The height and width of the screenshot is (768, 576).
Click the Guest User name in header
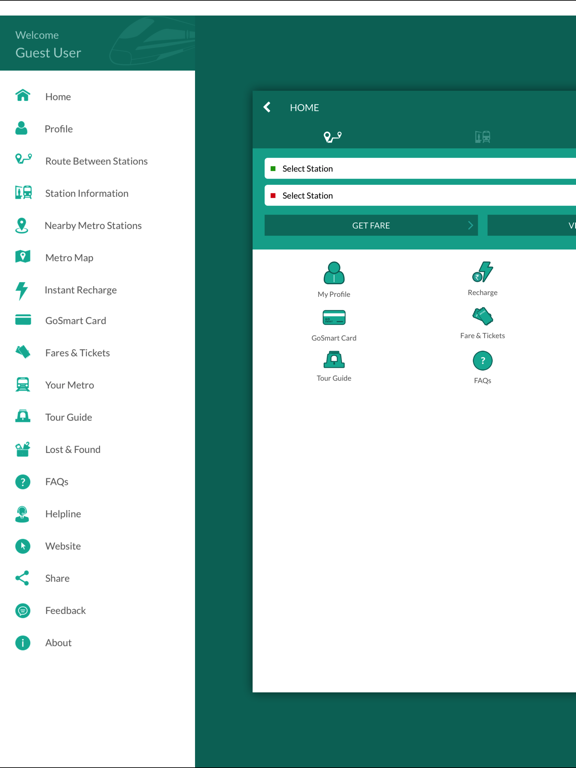(x=48, y=53)
